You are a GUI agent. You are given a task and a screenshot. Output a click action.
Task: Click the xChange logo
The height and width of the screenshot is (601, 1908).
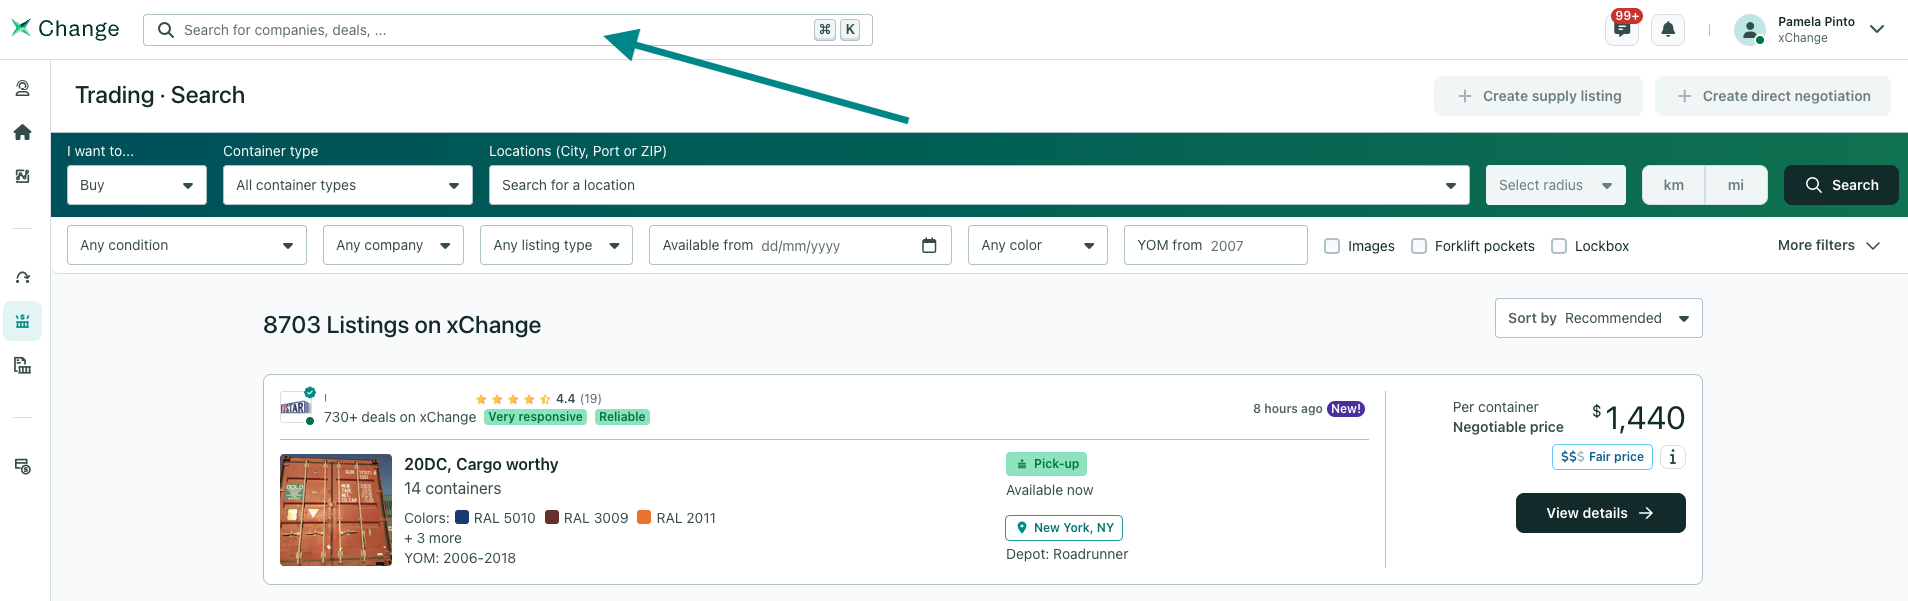(65, 29)
